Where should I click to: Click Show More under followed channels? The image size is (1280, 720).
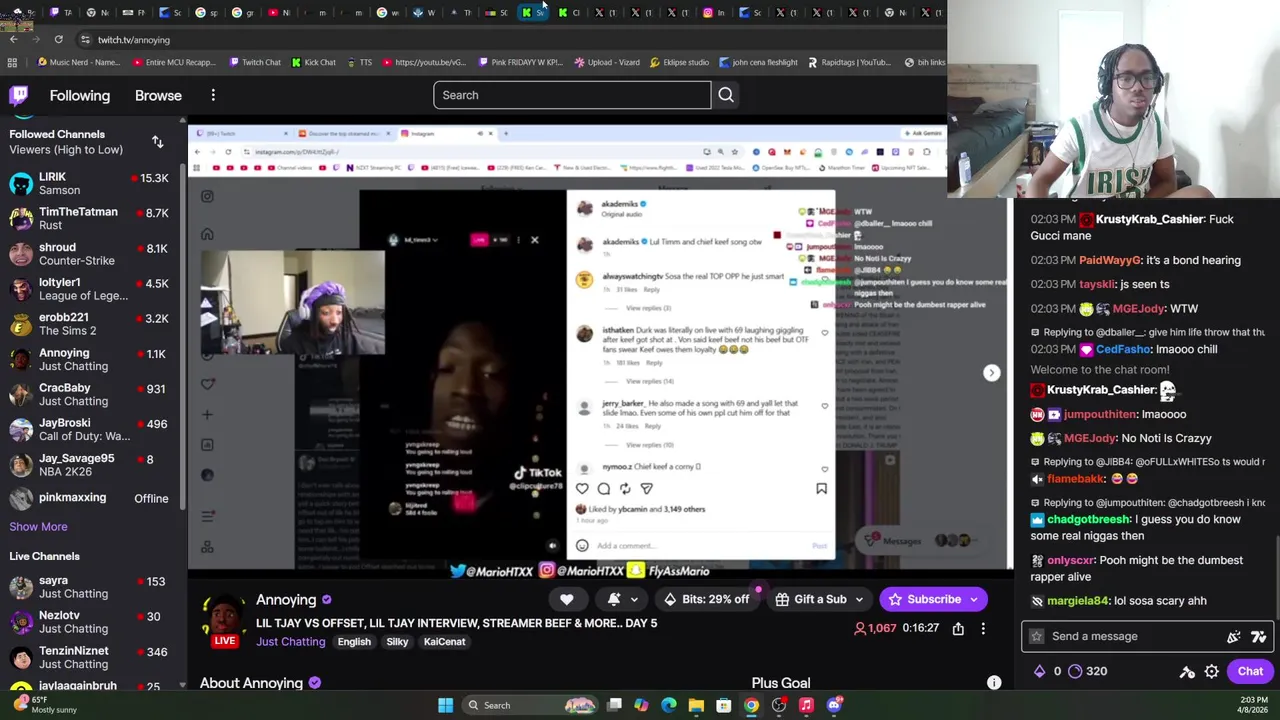38,526
